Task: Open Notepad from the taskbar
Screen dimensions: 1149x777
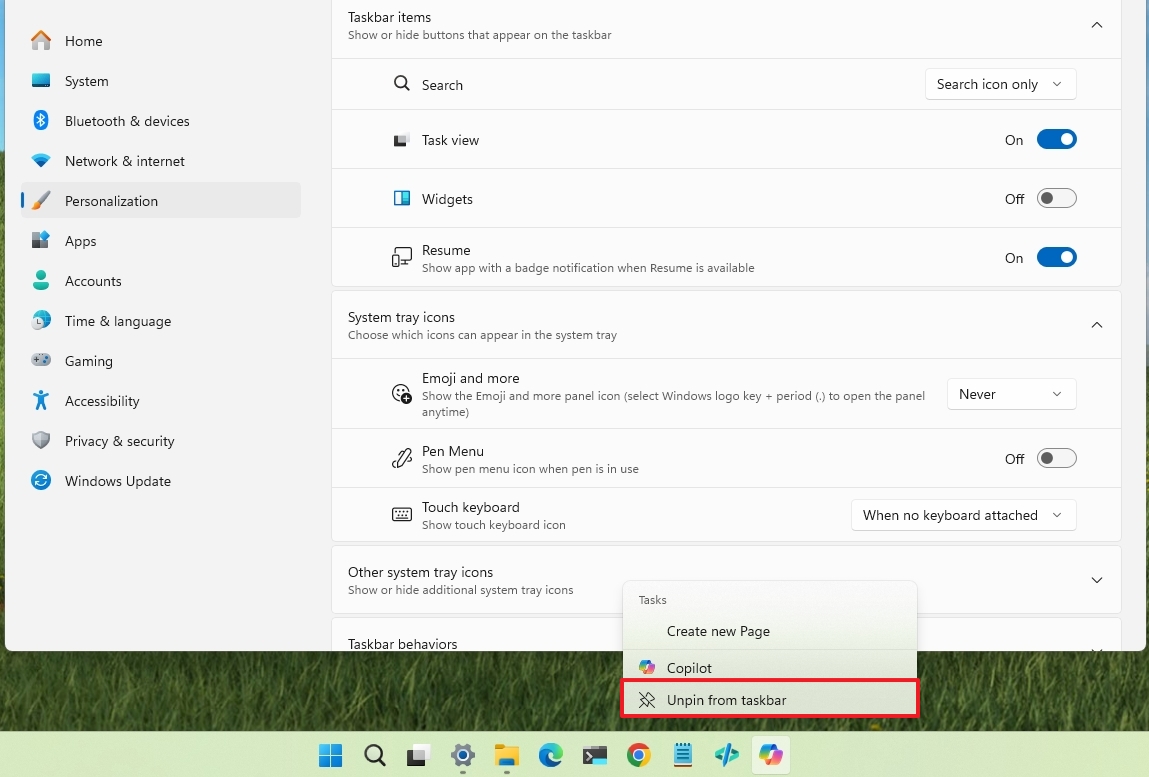Action: coord(682,756)
